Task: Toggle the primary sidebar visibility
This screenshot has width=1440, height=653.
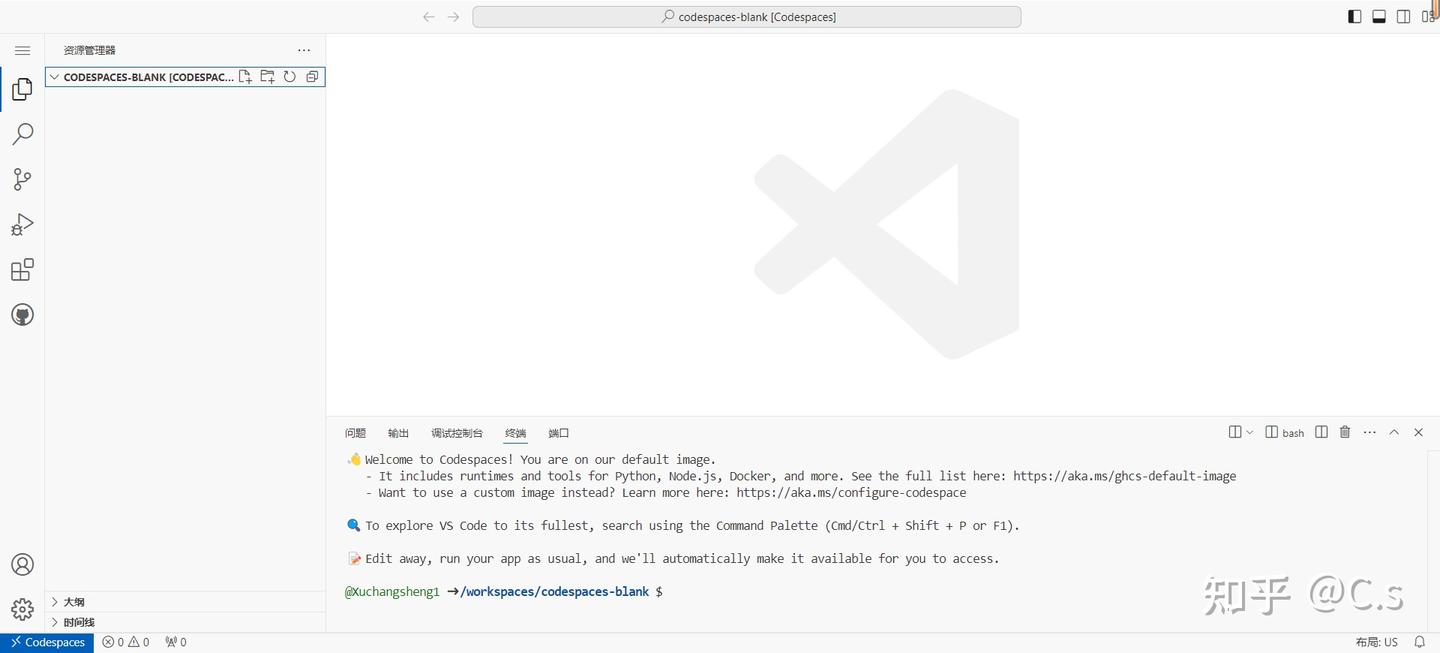Action: 1353,16
